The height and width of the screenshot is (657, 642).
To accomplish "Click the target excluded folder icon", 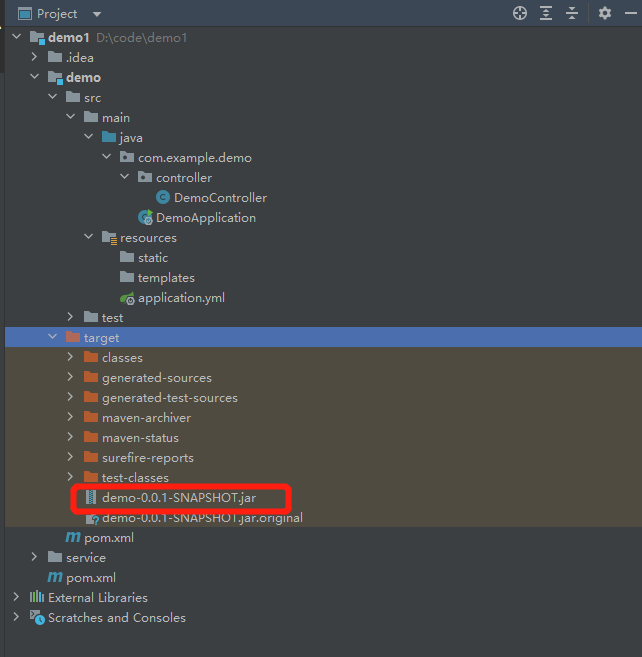I will tap(73, 337).
